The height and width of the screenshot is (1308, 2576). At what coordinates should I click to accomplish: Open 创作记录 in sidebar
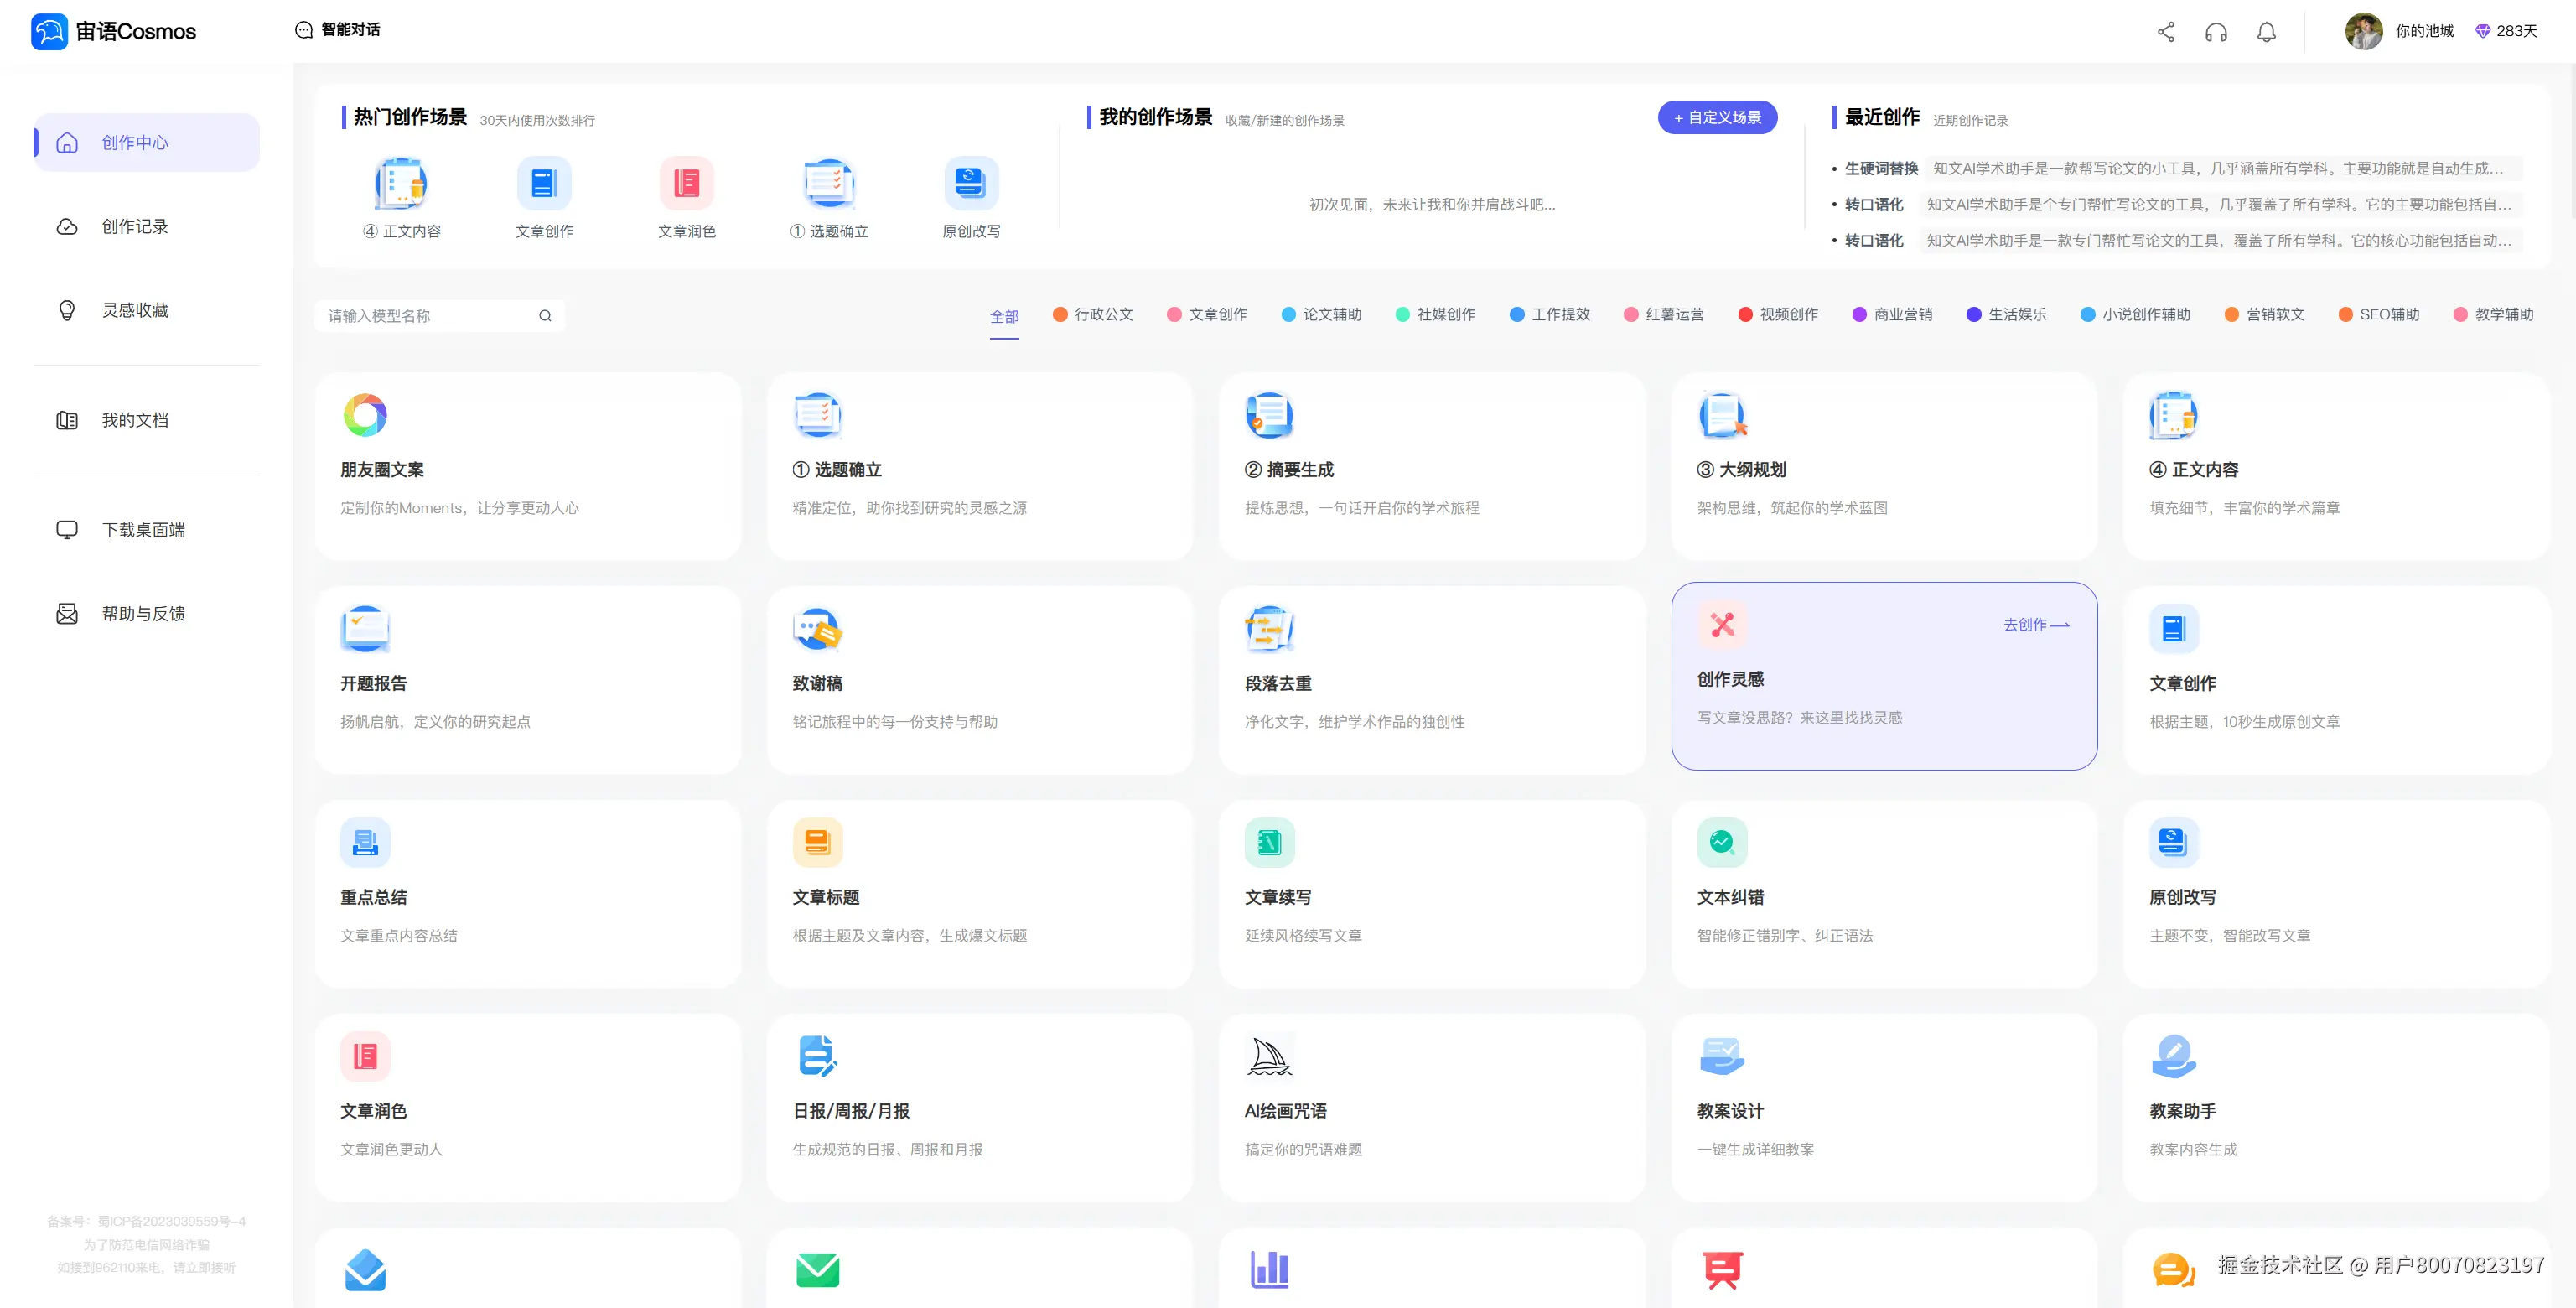coord(135,227)
